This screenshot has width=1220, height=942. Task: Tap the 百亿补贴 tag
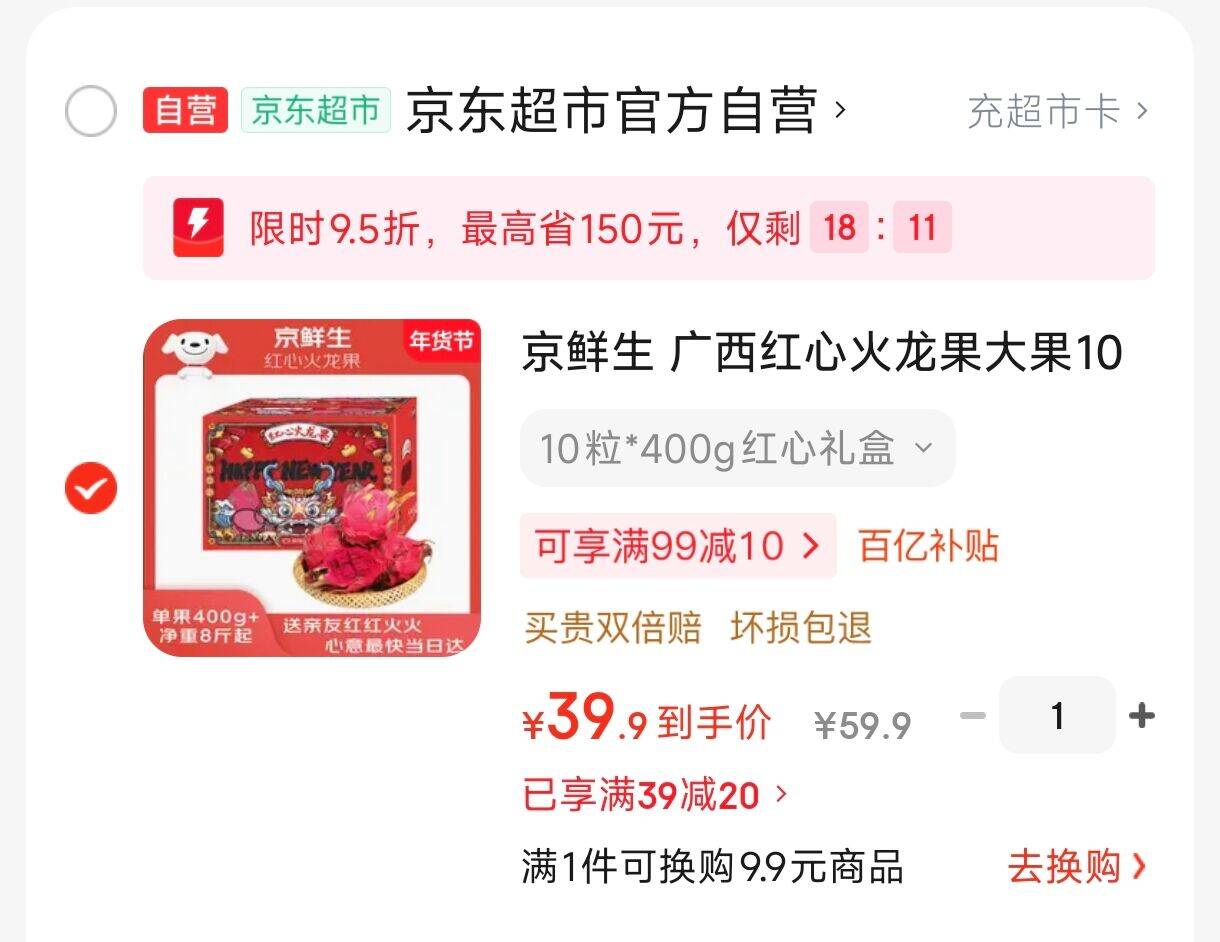tap(929, 546)
